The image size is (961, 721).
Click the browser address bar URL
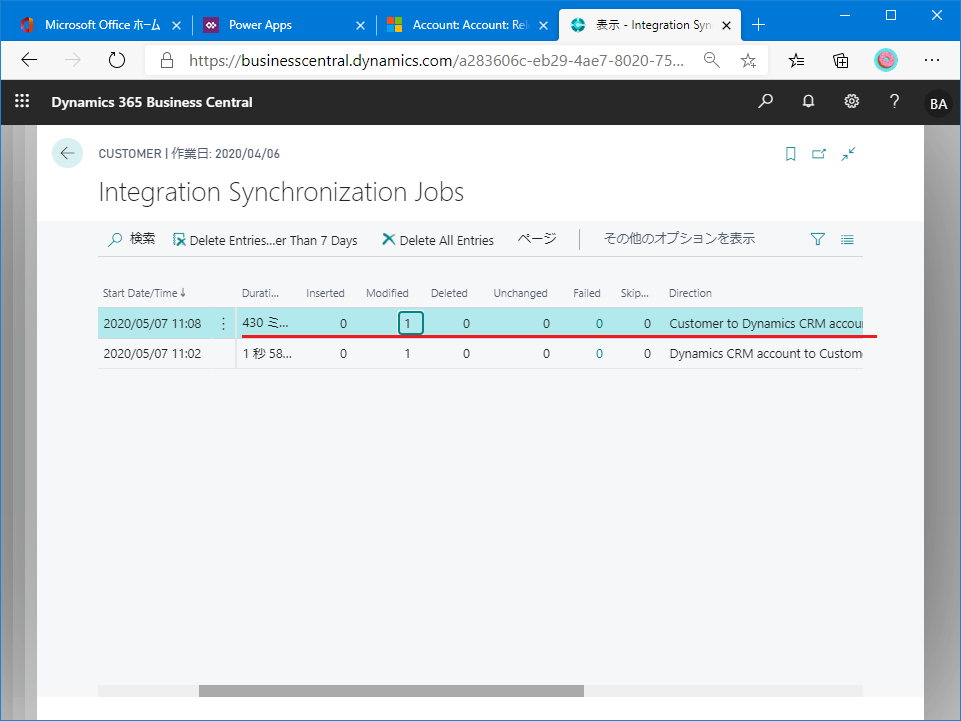pos(436,60)
